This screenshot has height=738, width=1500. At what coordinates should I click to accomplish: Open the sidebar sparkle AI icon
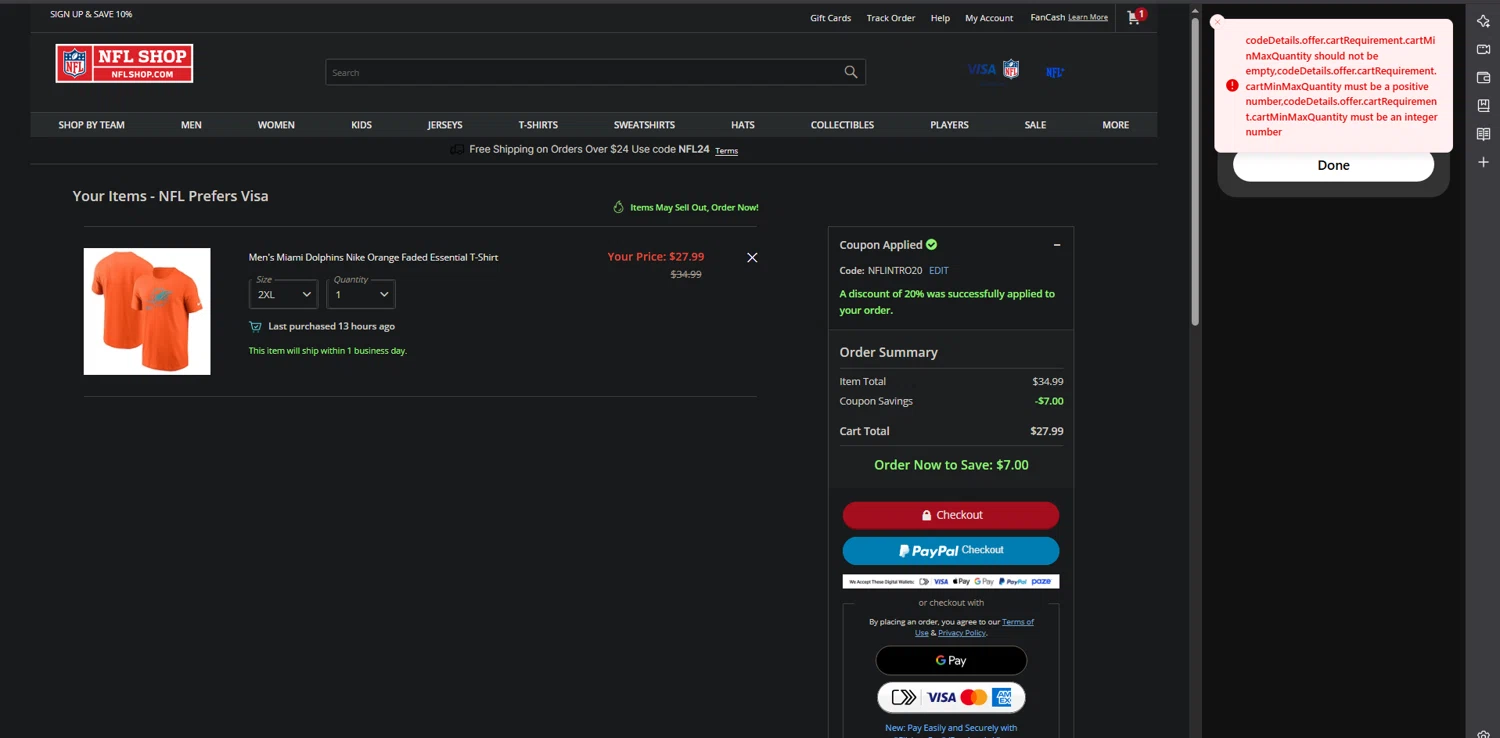(x=1483, y=21)
